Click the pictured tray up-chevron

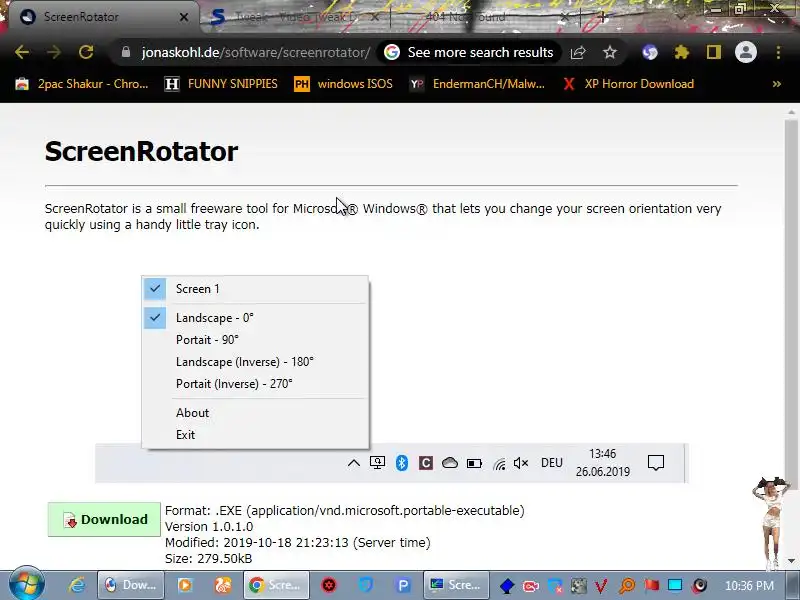pos(354,463)
